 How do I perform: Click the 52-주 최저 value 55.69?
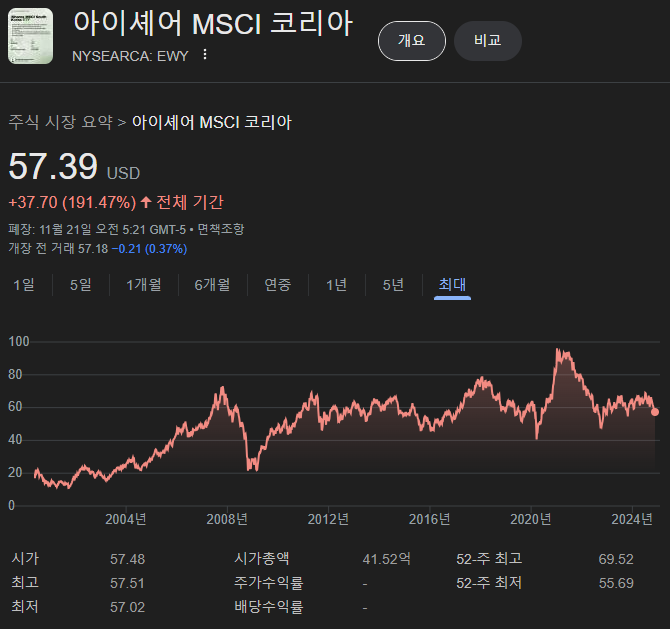[x=616, y=583]
